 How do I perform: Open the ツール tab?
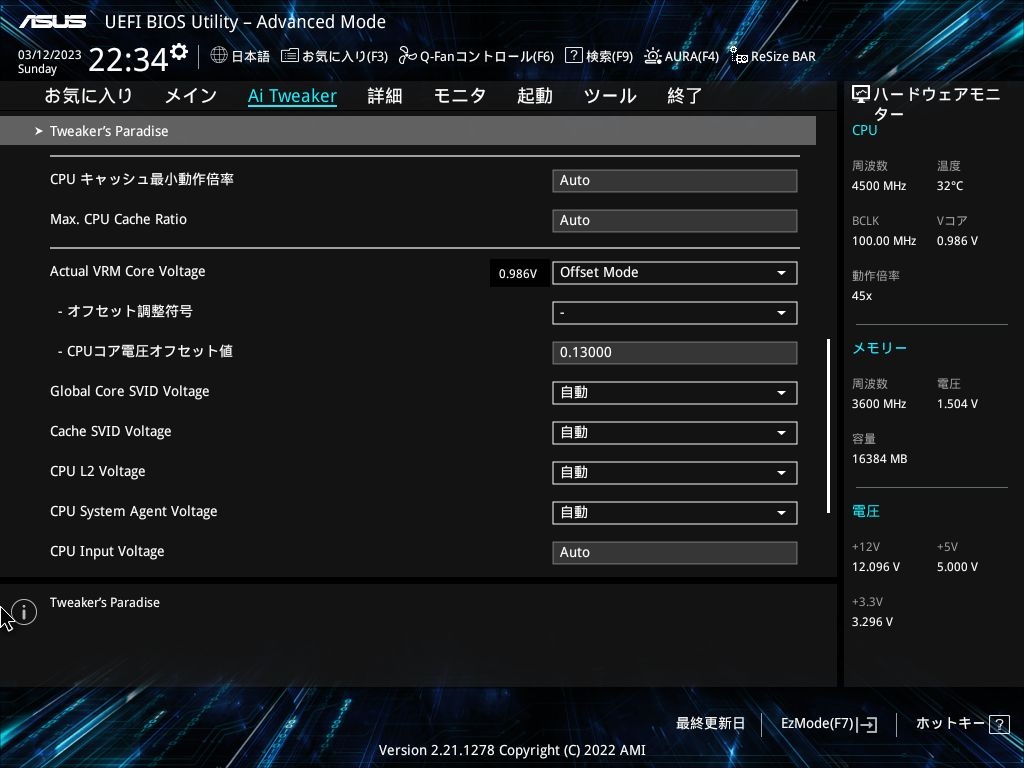point(610,96)
